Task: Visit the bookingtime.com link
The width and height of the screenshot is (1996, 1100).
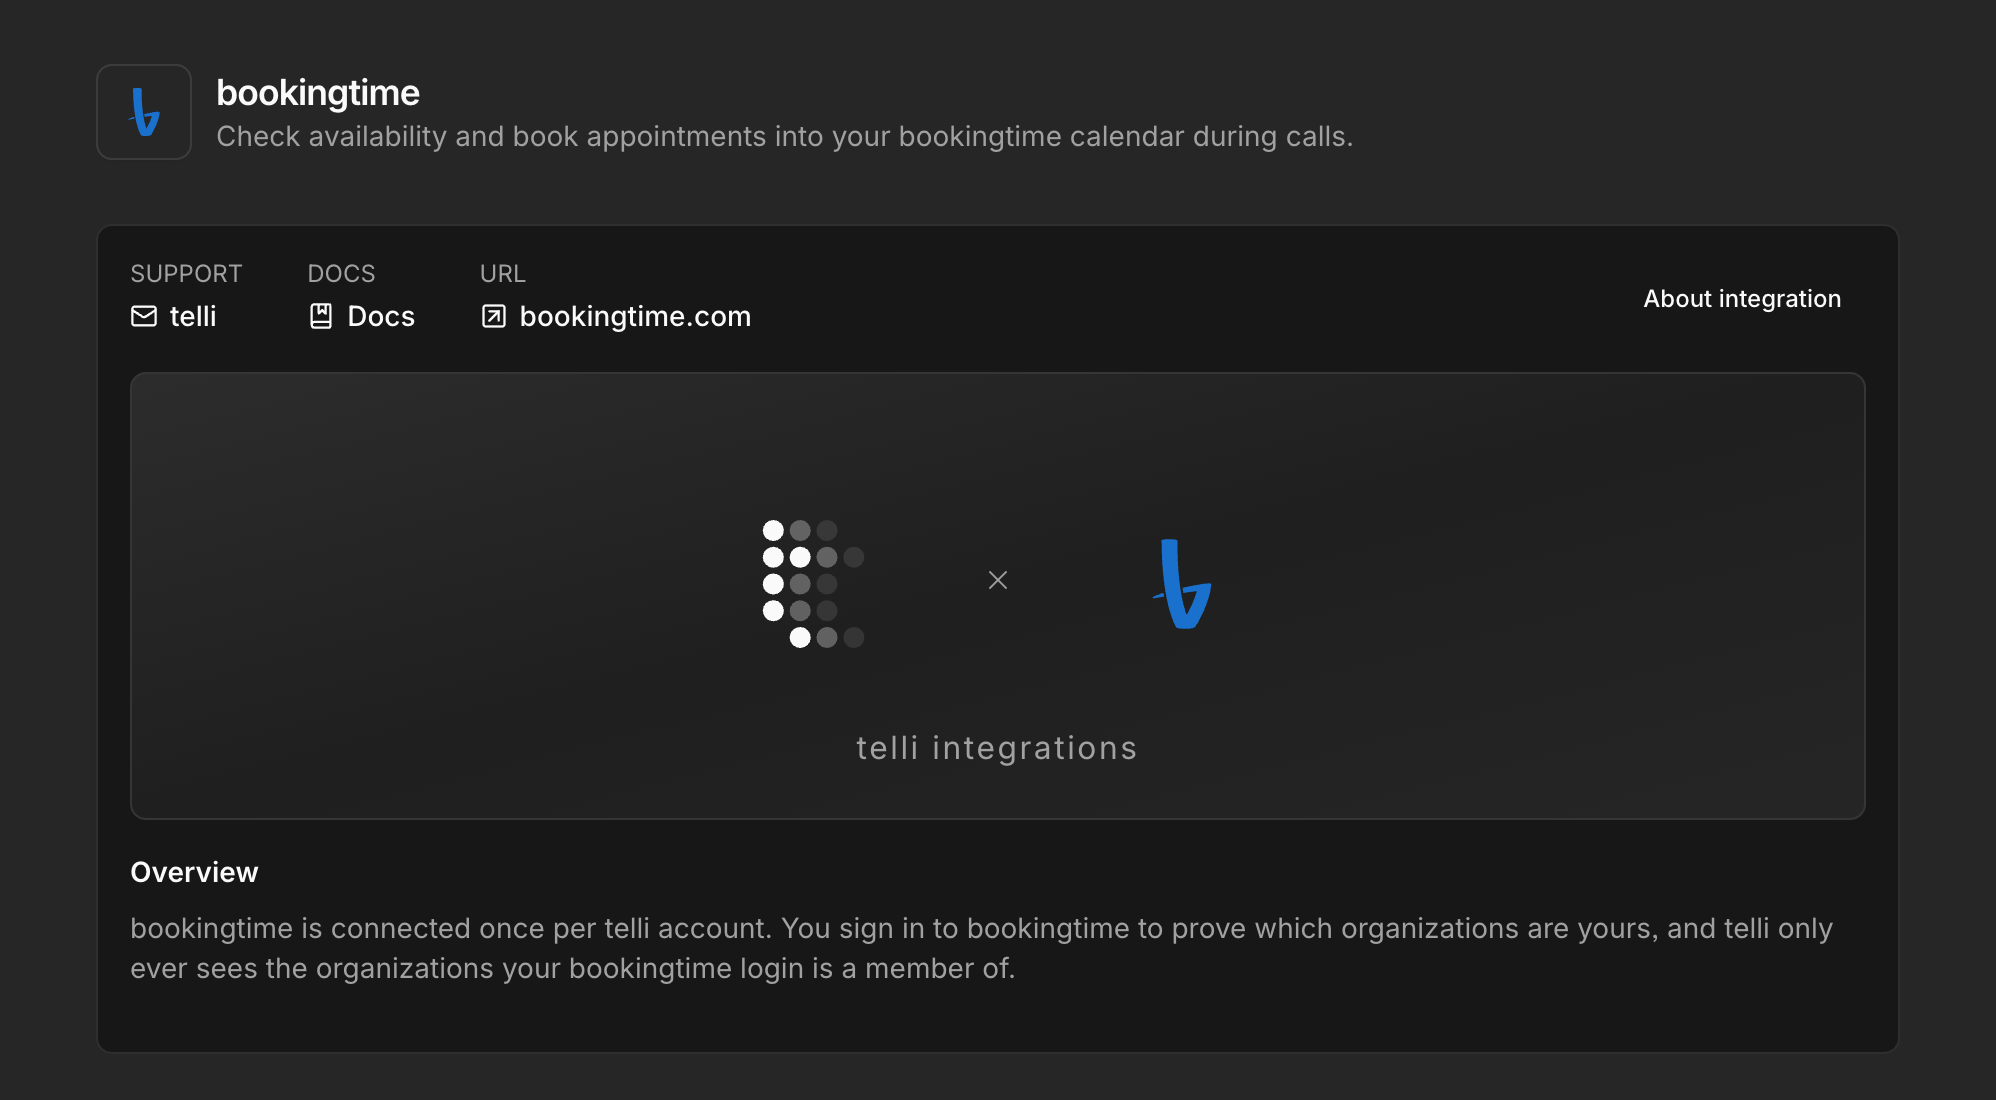Action: tap(616, 316)
